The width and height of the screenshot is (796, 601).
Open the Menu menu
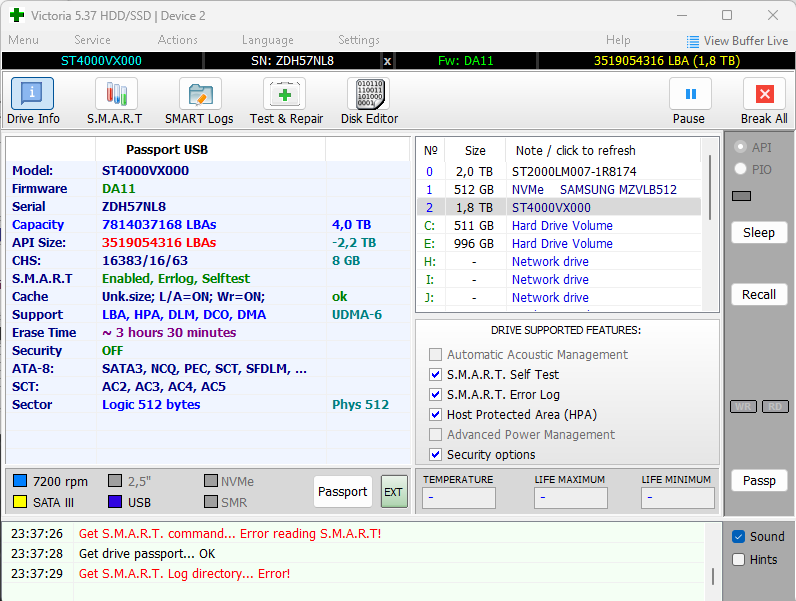23,40
